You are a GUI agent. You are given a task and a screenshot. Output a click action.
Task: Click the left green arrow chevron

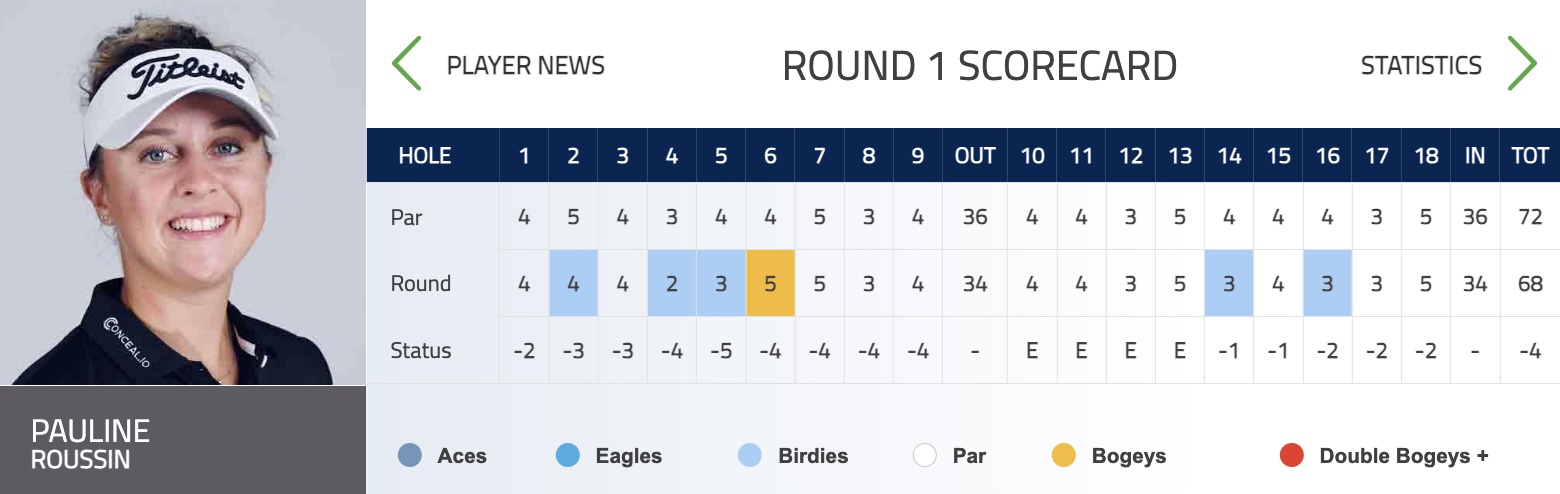point(407,64)
